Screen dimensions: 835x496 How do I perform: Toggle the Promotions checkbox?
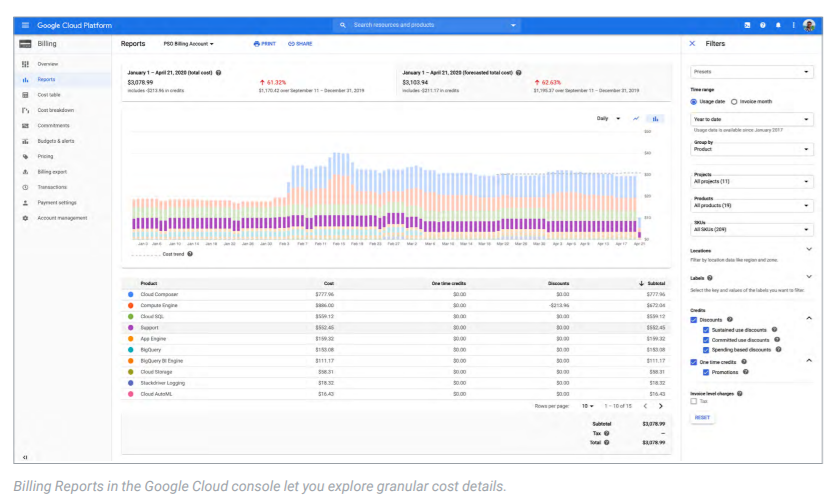706,372
